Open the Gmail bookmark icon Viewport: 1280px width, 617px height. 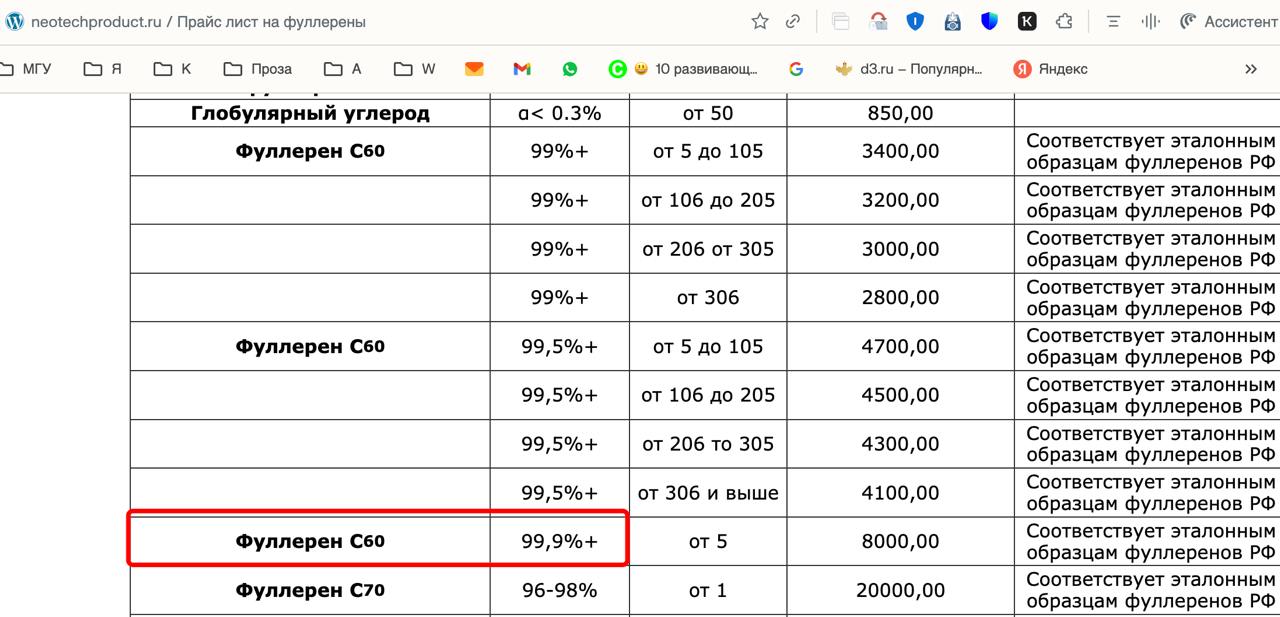pos(521,69)
